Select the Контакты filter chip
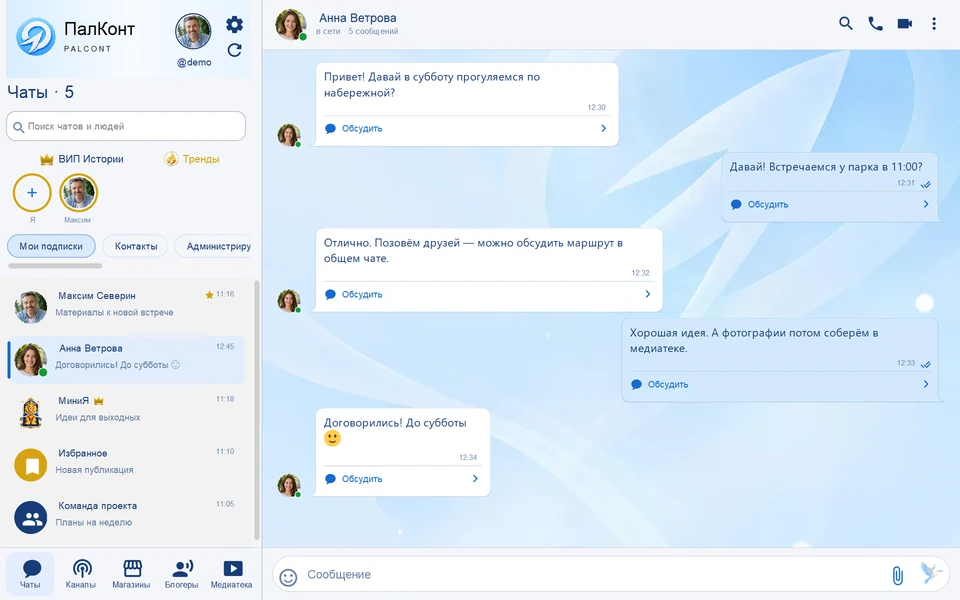 coord(136,246)
